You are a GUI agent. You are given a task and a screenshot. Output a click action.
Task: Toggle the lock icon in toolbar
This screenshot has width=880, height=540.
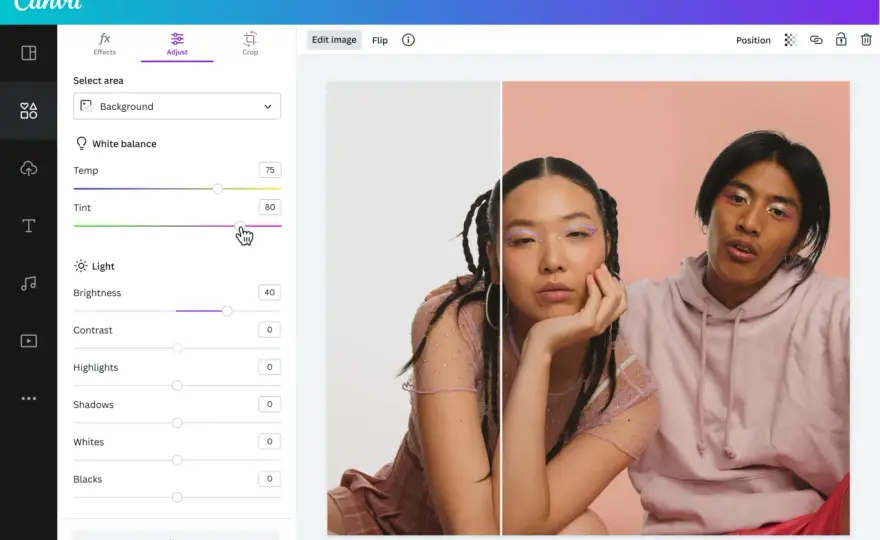pos(841,39)
